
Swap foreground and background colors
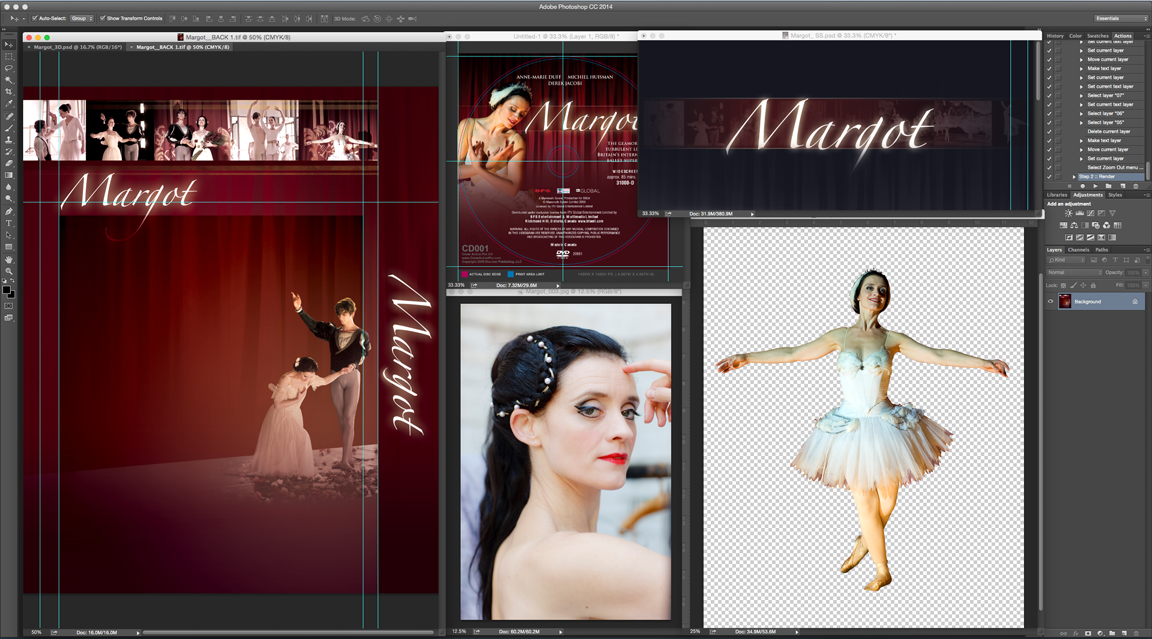[x=12, y=281]
